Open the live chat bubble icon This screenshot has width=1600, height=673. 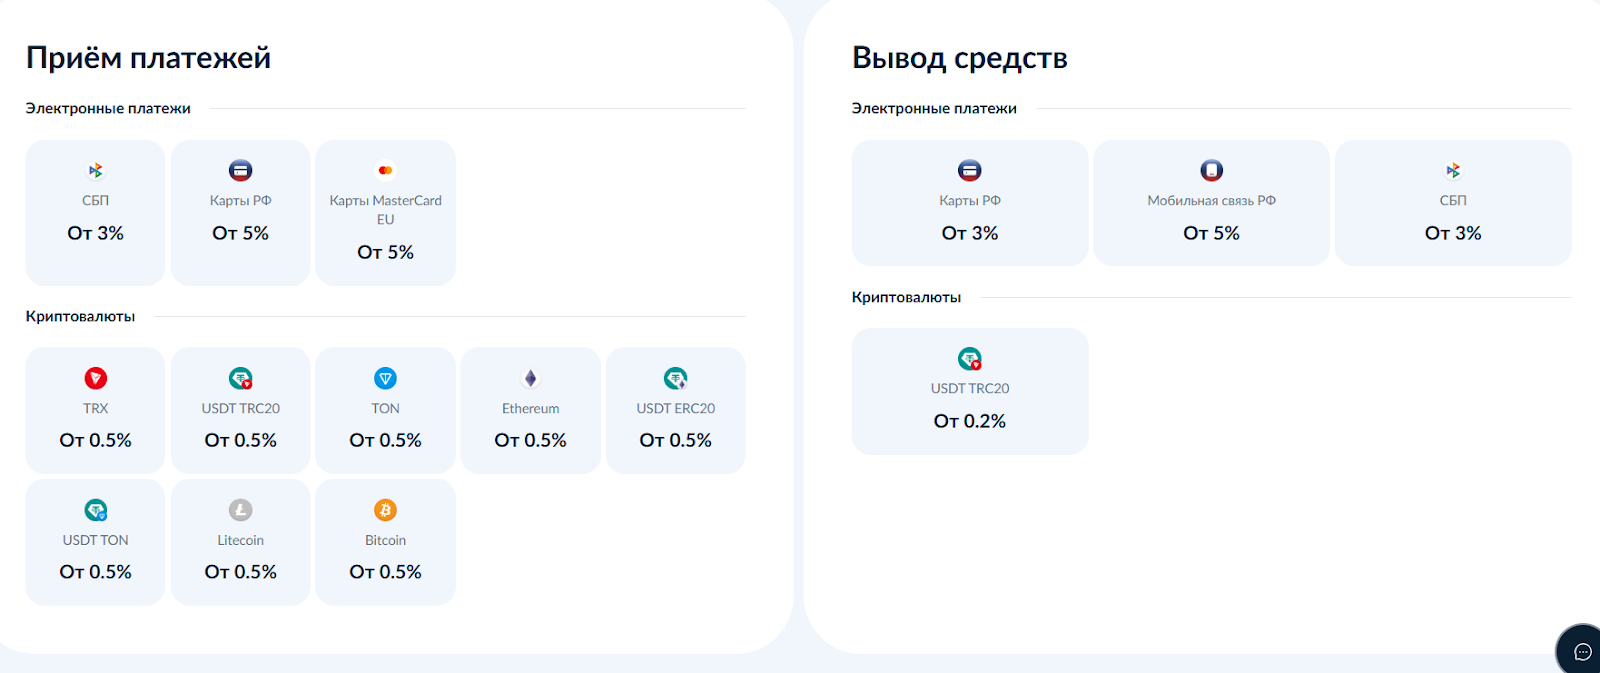tap(1582, 652)
